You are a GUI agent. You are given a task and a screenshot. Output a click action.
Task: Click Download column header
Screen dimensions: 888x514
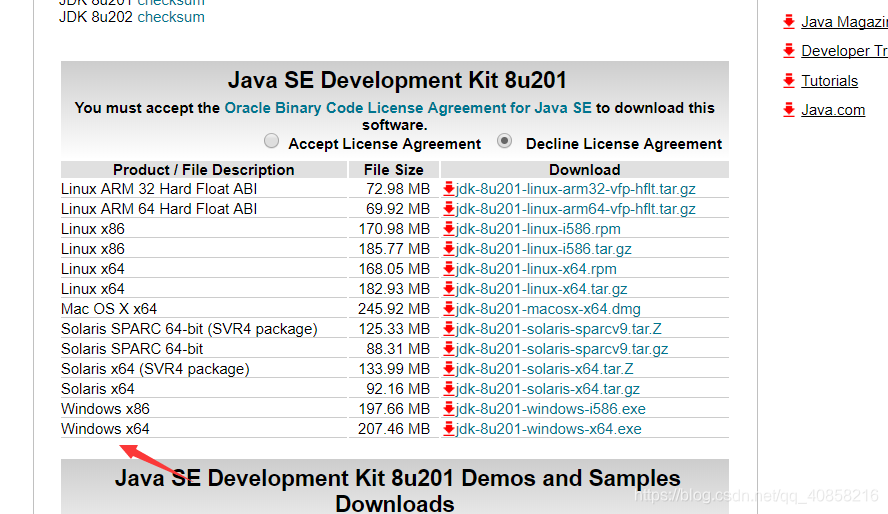point(584,170)
